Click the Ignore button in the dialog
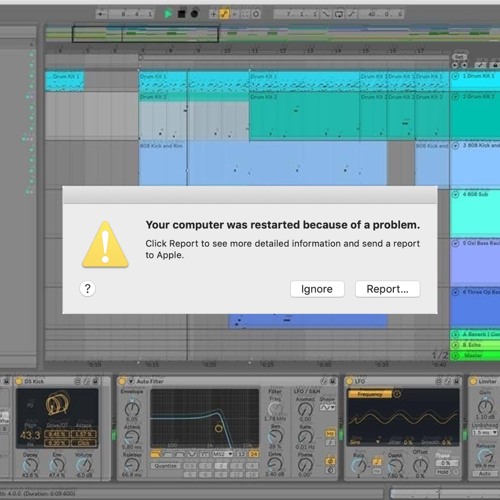This screenshot has height=500, width=500. coord(317,289)
